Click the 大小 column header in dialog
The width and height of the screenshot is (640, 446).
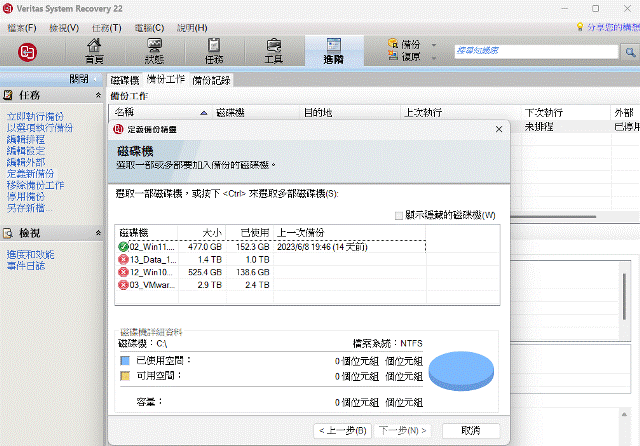pos(202,233)
